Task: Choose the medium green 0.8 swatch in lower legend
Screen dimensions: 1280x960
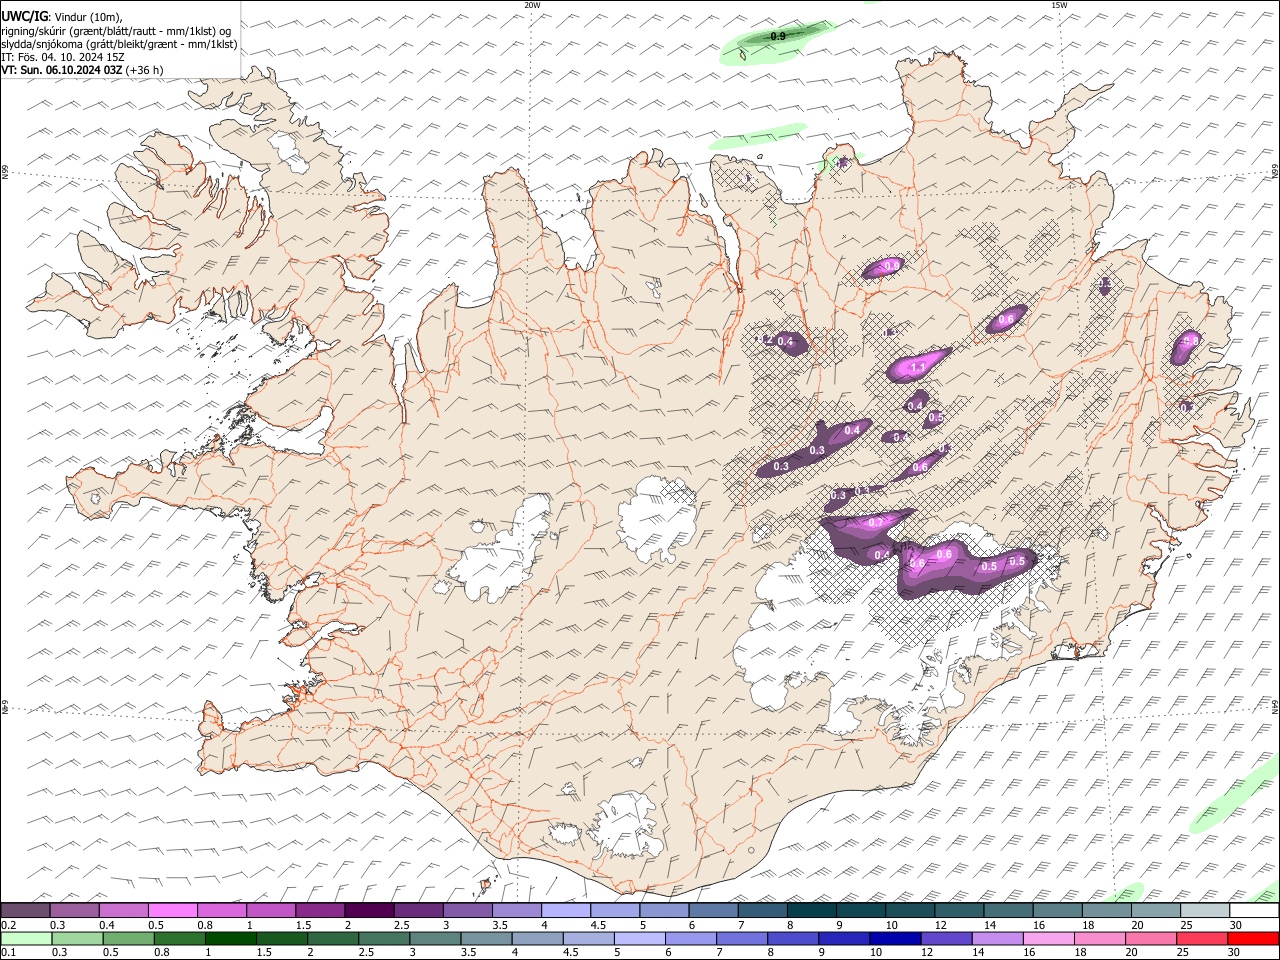Action: point(180,939)
